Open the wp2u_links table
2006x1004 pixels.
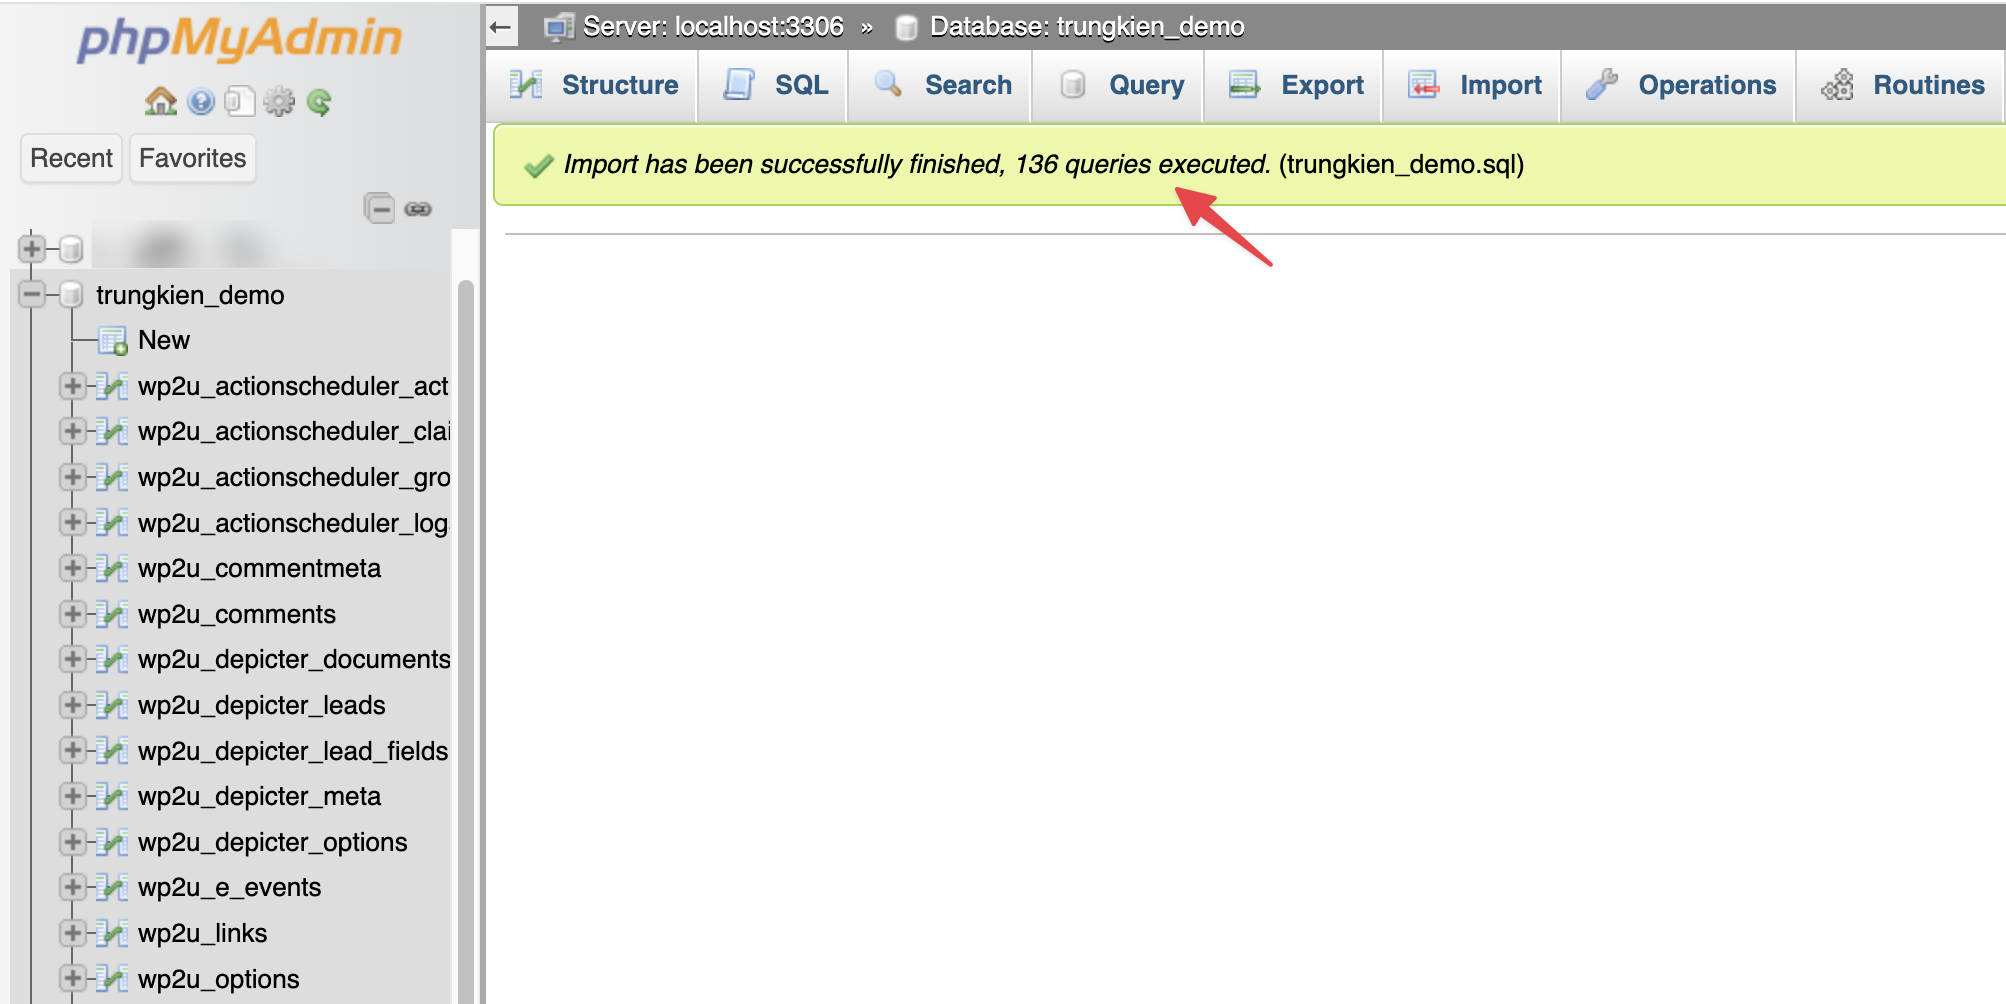coord(202,933)
